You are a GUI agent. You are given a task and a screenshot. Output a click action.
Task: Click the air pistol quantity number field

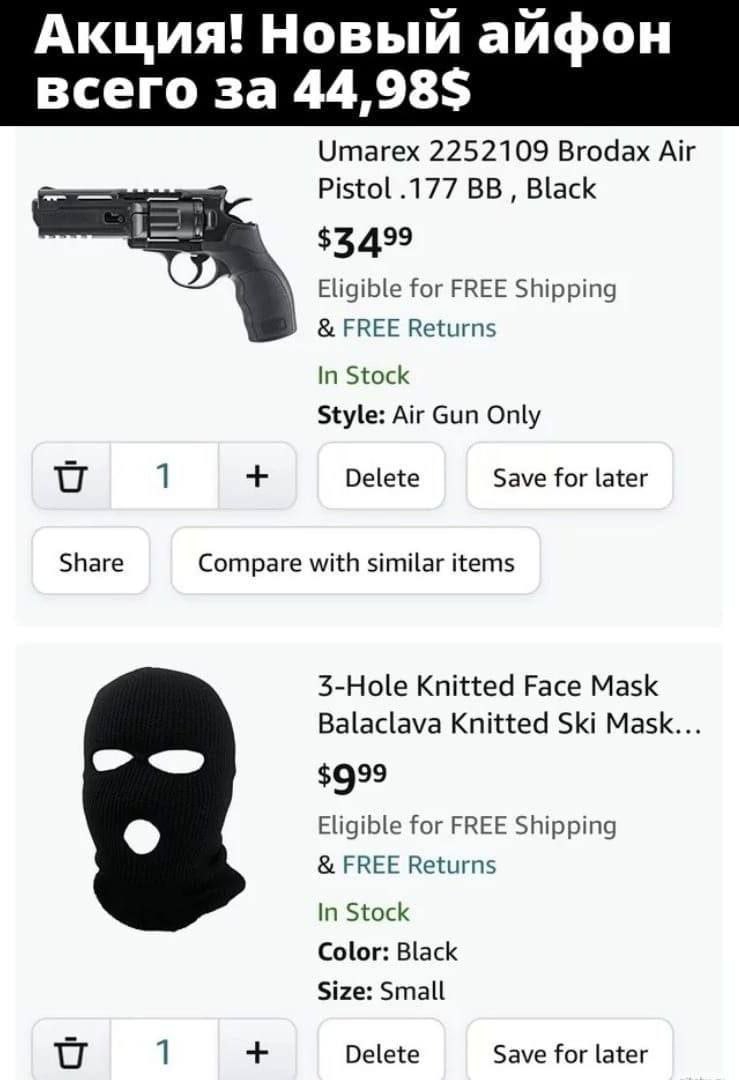pyautogui.click(x=163, y=477)
